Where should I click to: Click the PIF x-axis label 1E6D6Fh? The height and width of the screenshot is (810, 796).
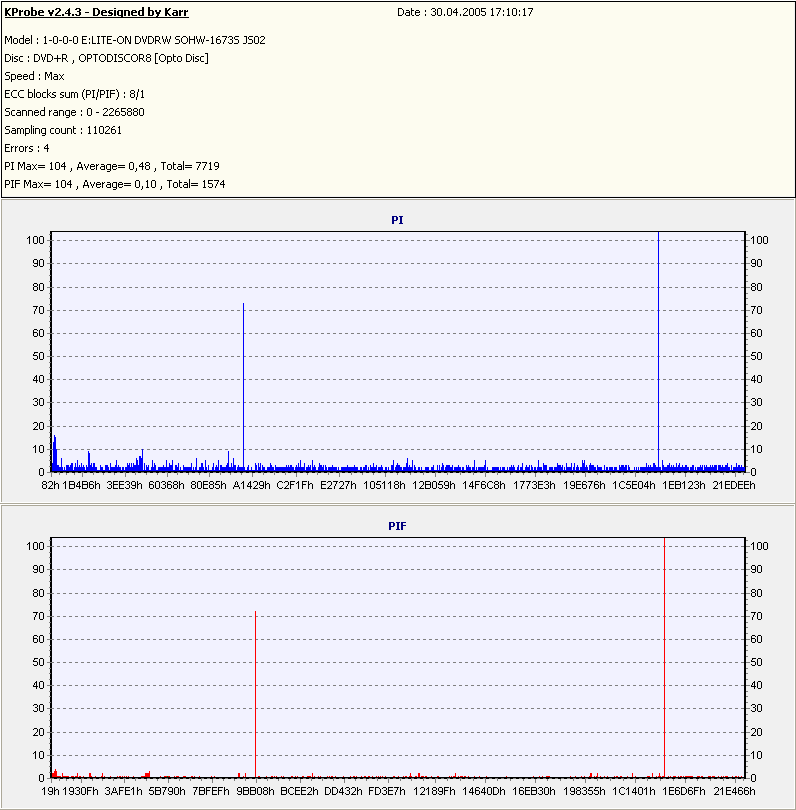point(684,791)
